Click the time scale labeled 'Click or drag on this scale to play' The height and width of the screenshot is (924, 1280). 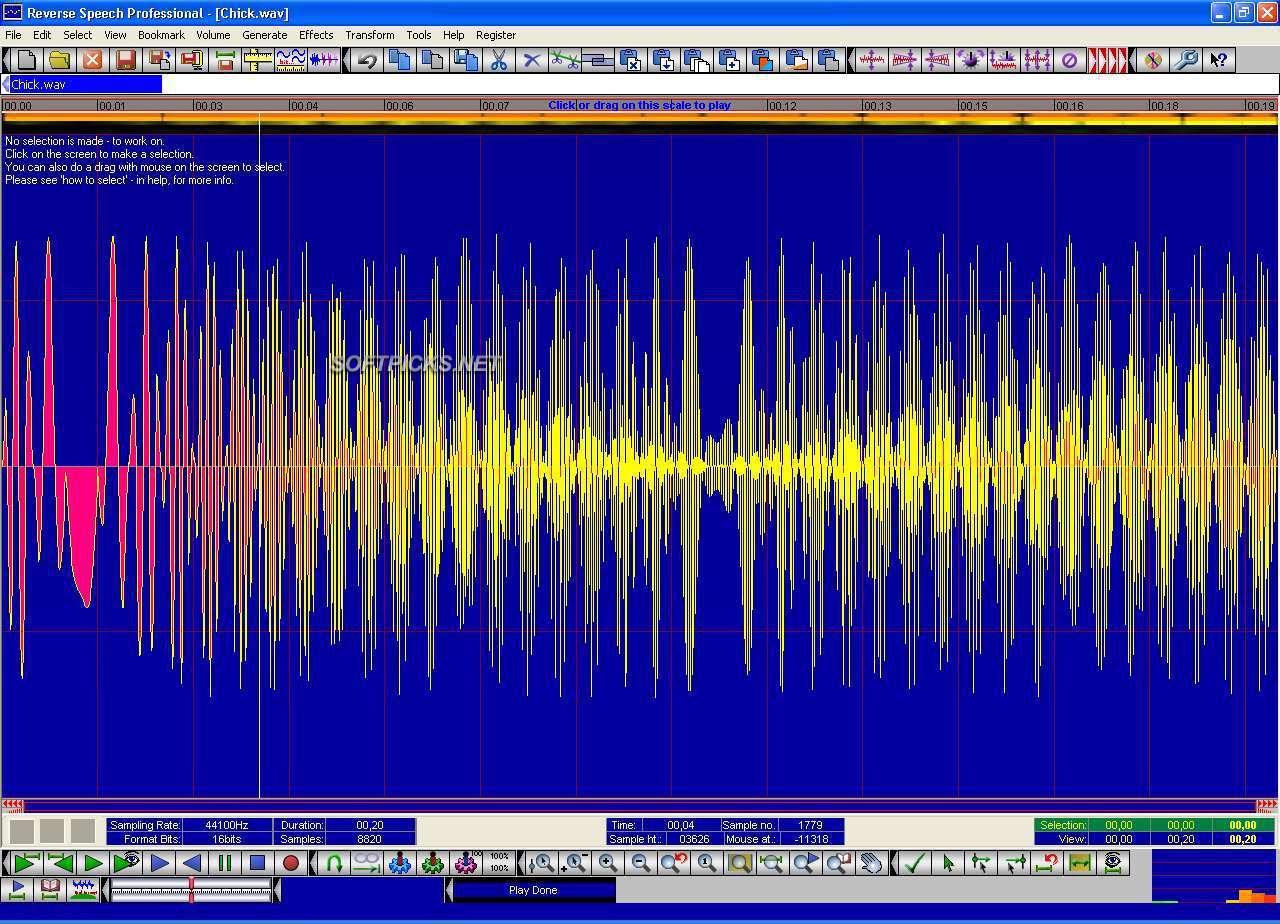coord(639,105)
